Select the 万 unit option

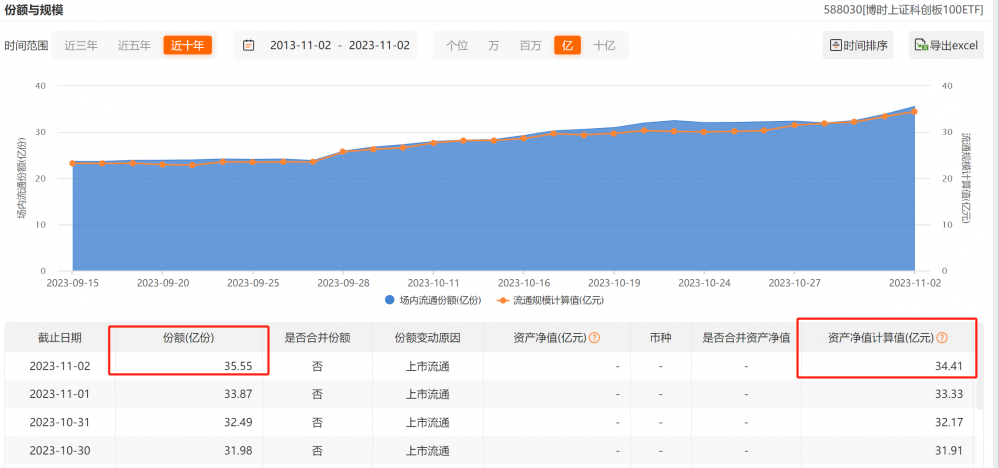[x=494, y=45]
